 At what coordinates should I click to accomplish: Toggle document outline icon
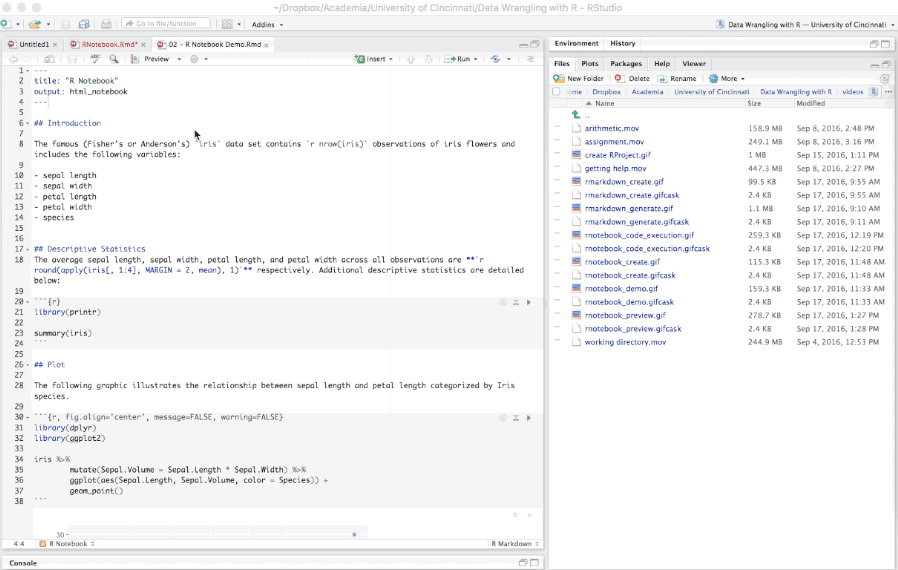(x=530, y=59)
